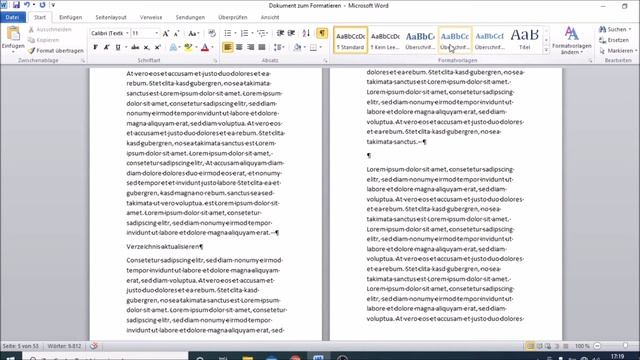Apply strikethrough formatting
The width and height of the screenshot is (640, 360).
click(135, 47)
